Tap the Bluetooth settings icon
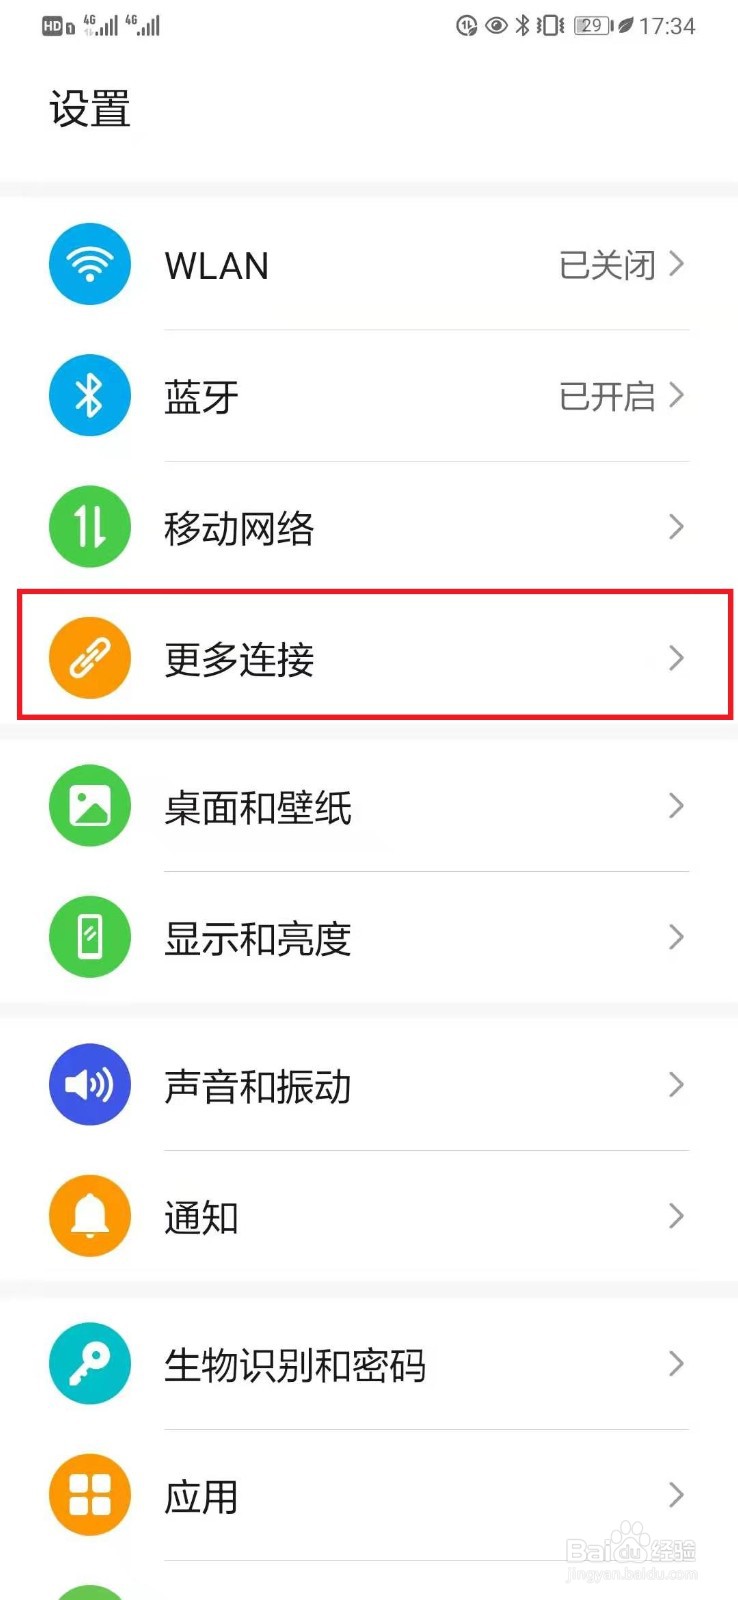 coord(90,396)
